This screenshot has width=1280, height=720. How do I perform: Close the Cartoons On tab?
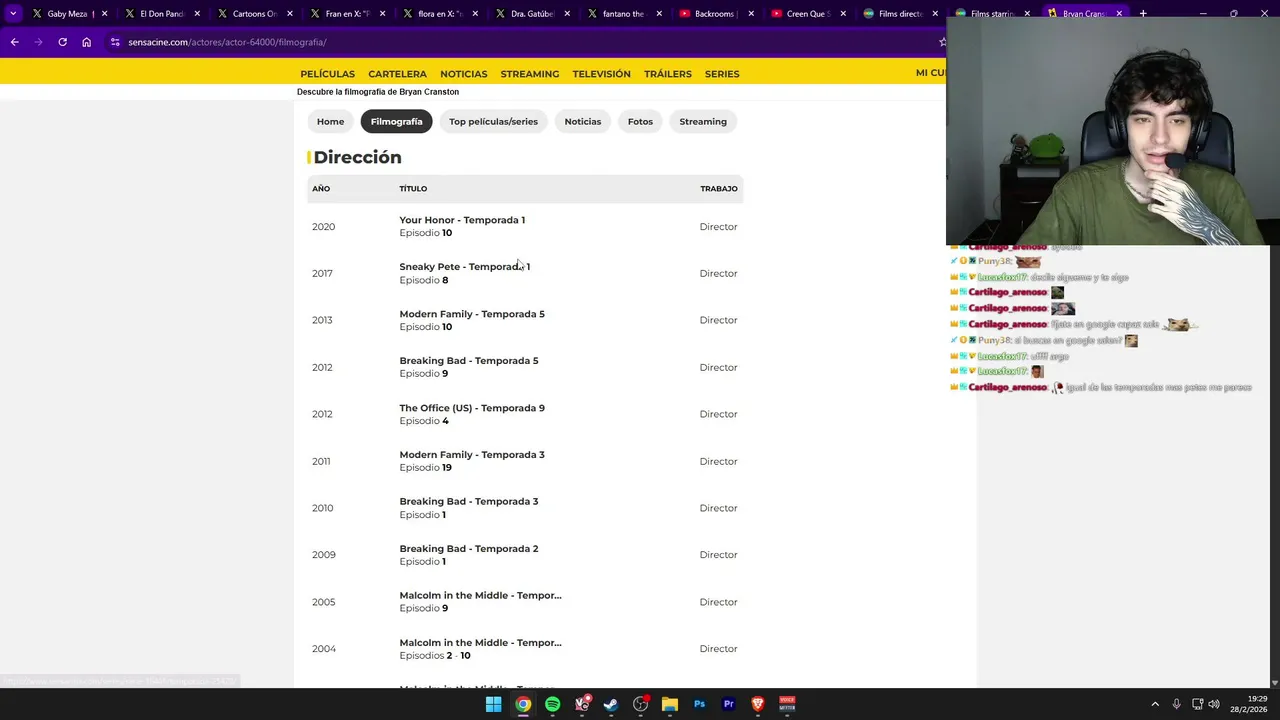(x=289, y=14)
